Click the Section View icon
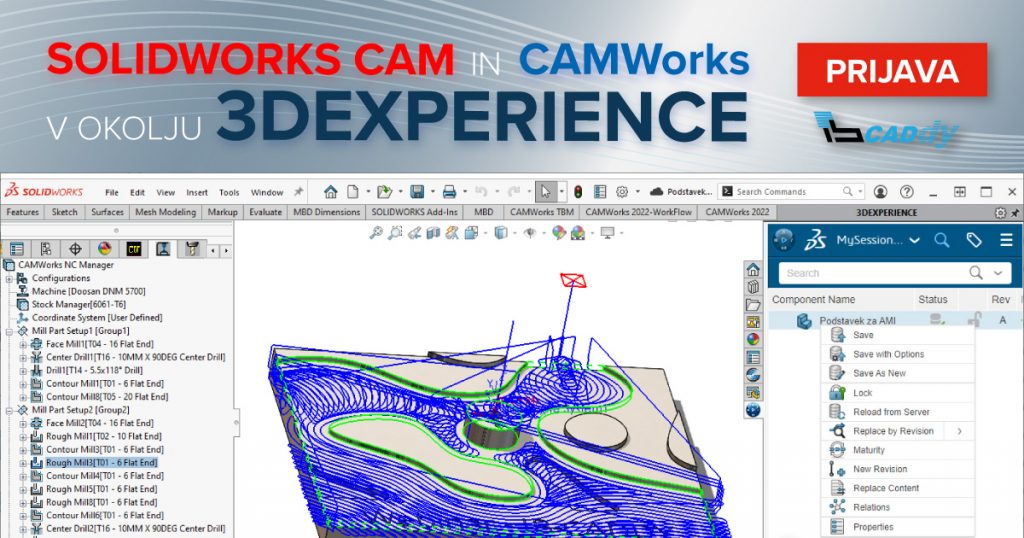 [x=433, y=232]
